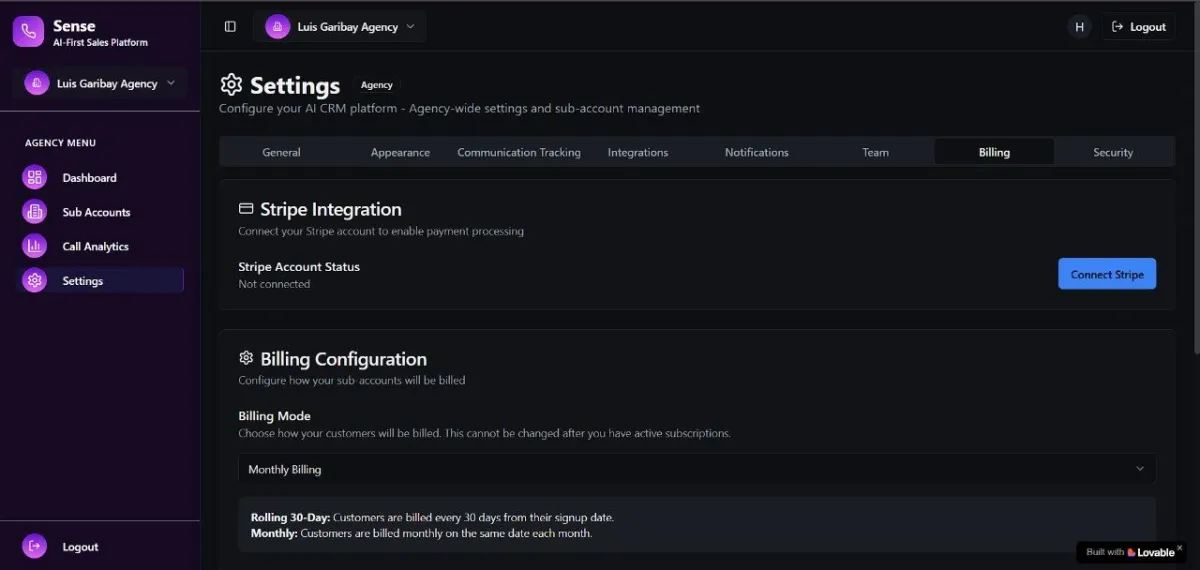Switch to the Security tab

point(1112,152)
